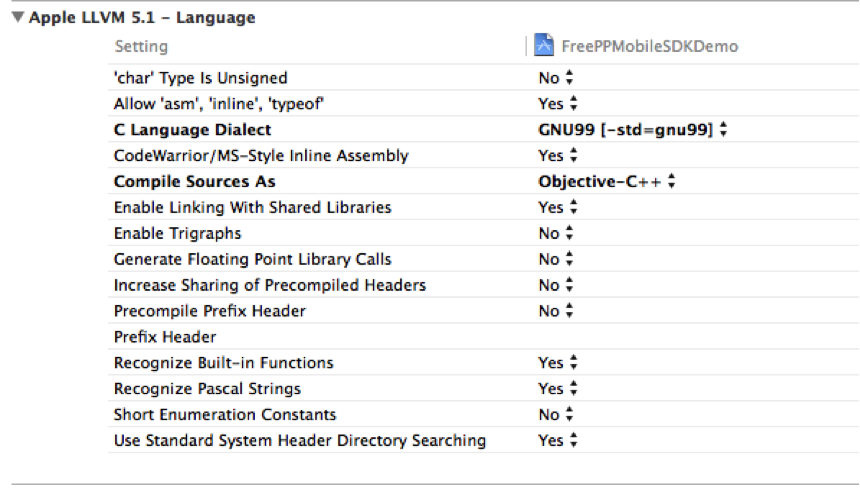Select the C Language Dialect setting row label
This screenshot has height=491, width=860.
(x=192, y=130)
